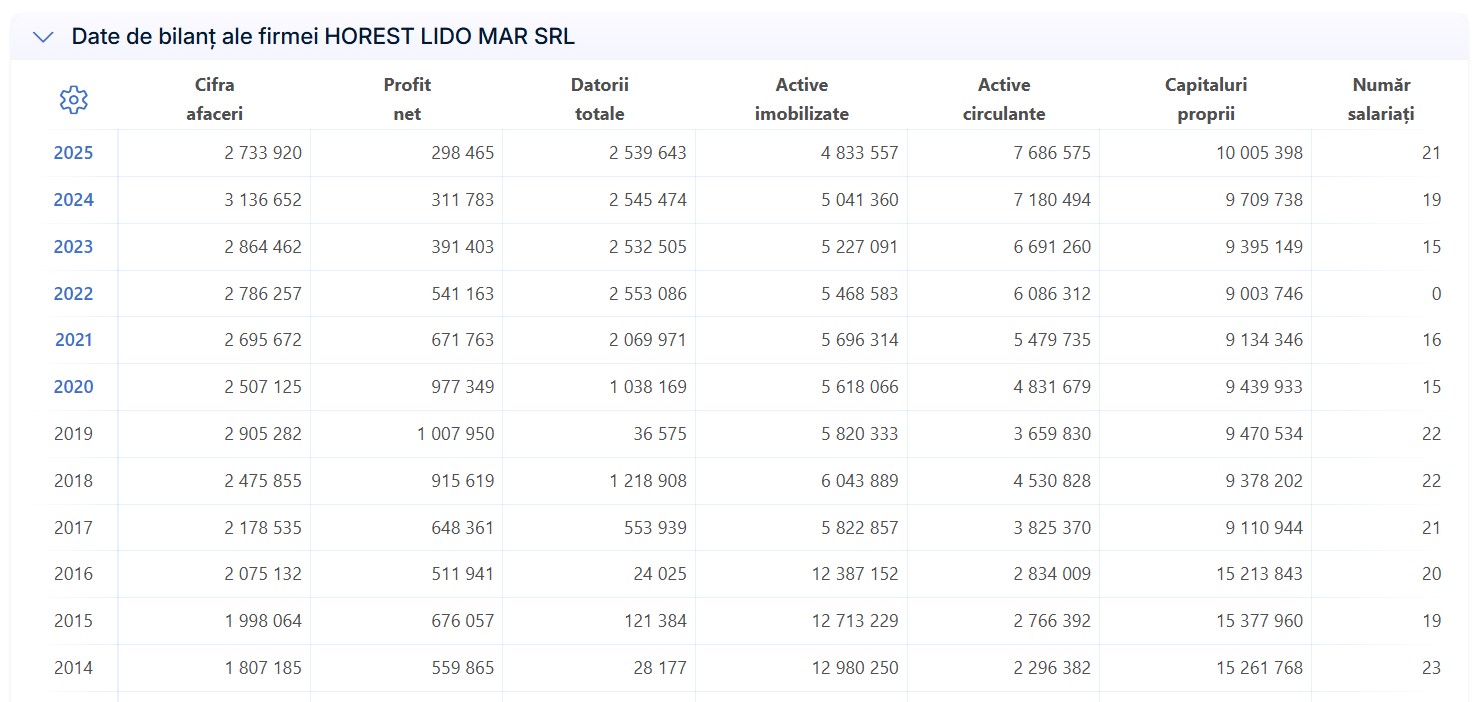Click the Cifra afaceri column header
Screen dimensions: 1472x702
coord(215,99)
